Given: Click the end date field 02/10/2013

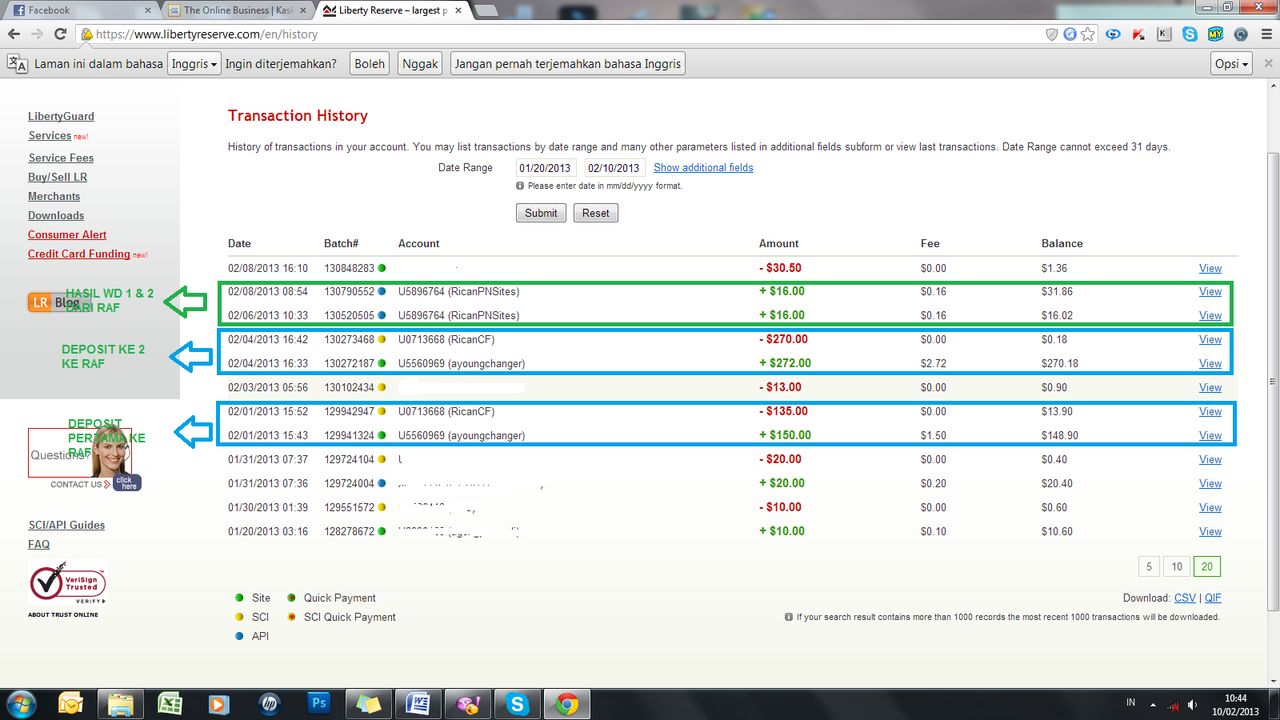Looking at the screenshot, I should point(615,168).
